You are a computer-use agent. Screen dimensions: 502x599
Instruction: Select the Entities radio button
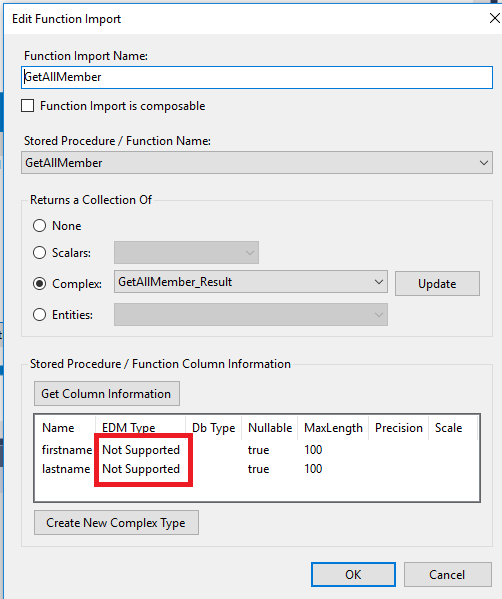[x=39, y=315]
